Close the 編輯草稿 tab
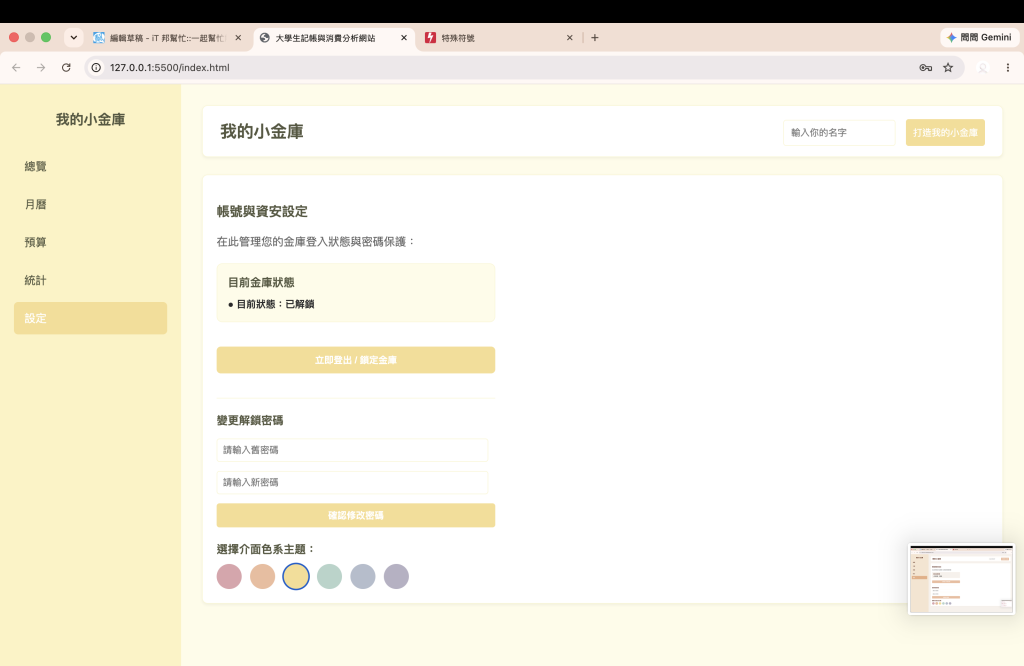The width and height of the screenshot is (1024, 666). click(x=238, y=38)
